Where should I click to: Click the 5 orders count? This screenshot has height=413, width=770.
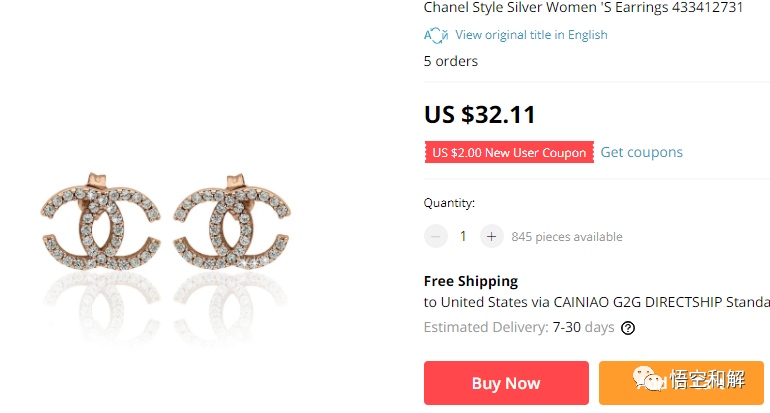[450, 61]
